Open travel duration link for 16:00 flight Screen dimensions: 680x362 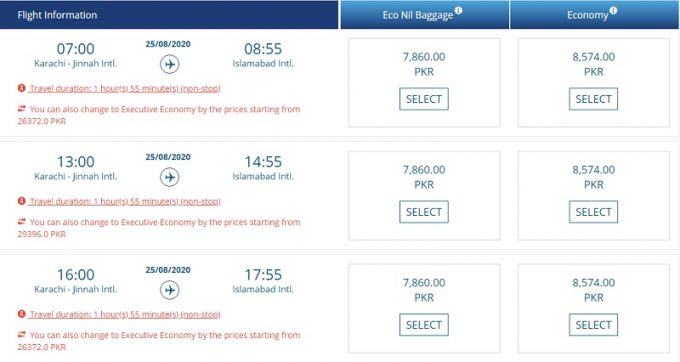[x=125, y=314]
